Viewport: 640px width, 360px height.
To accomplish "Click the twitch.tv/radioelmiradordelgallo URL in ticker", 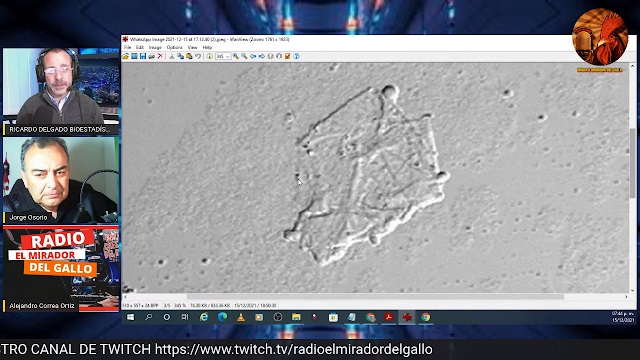I will click(x=293, y=349).
